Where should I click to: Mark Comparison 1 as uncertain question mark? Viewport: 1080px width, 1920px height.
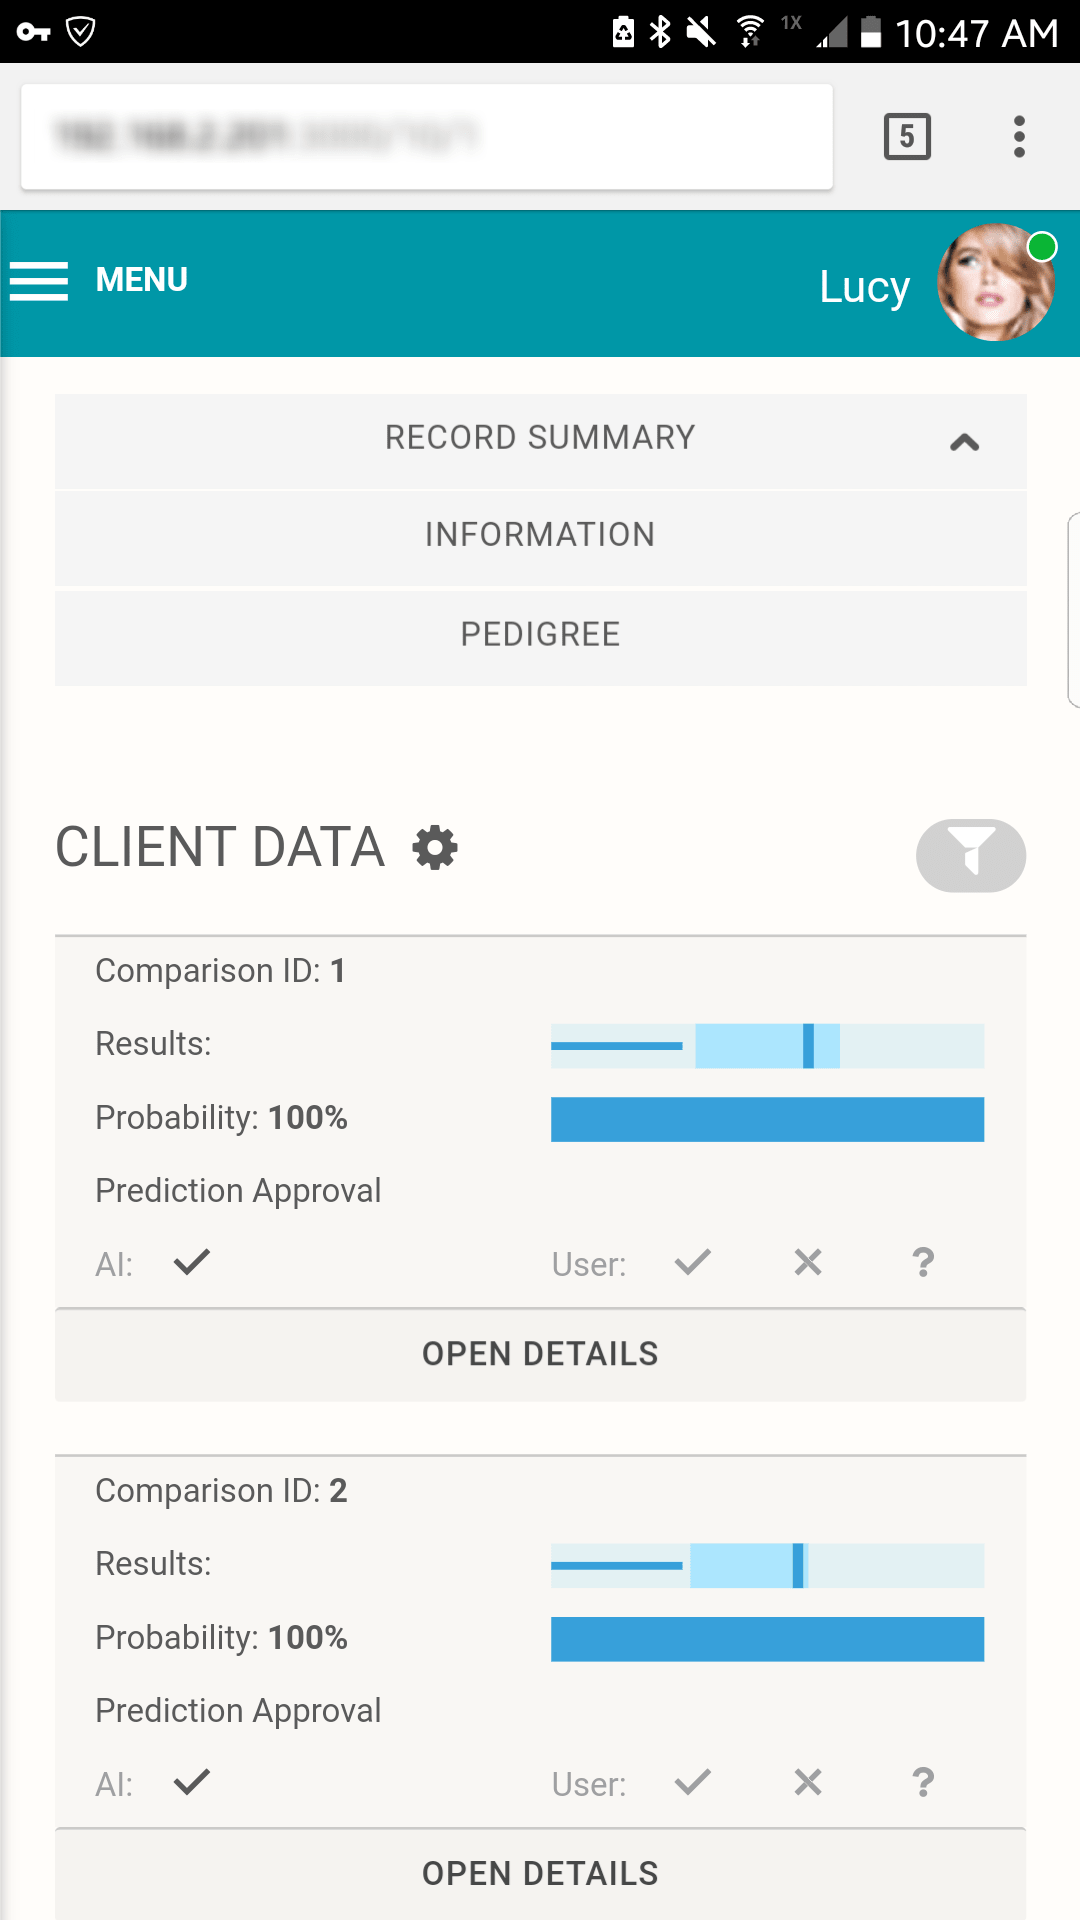click(923, 1263)
